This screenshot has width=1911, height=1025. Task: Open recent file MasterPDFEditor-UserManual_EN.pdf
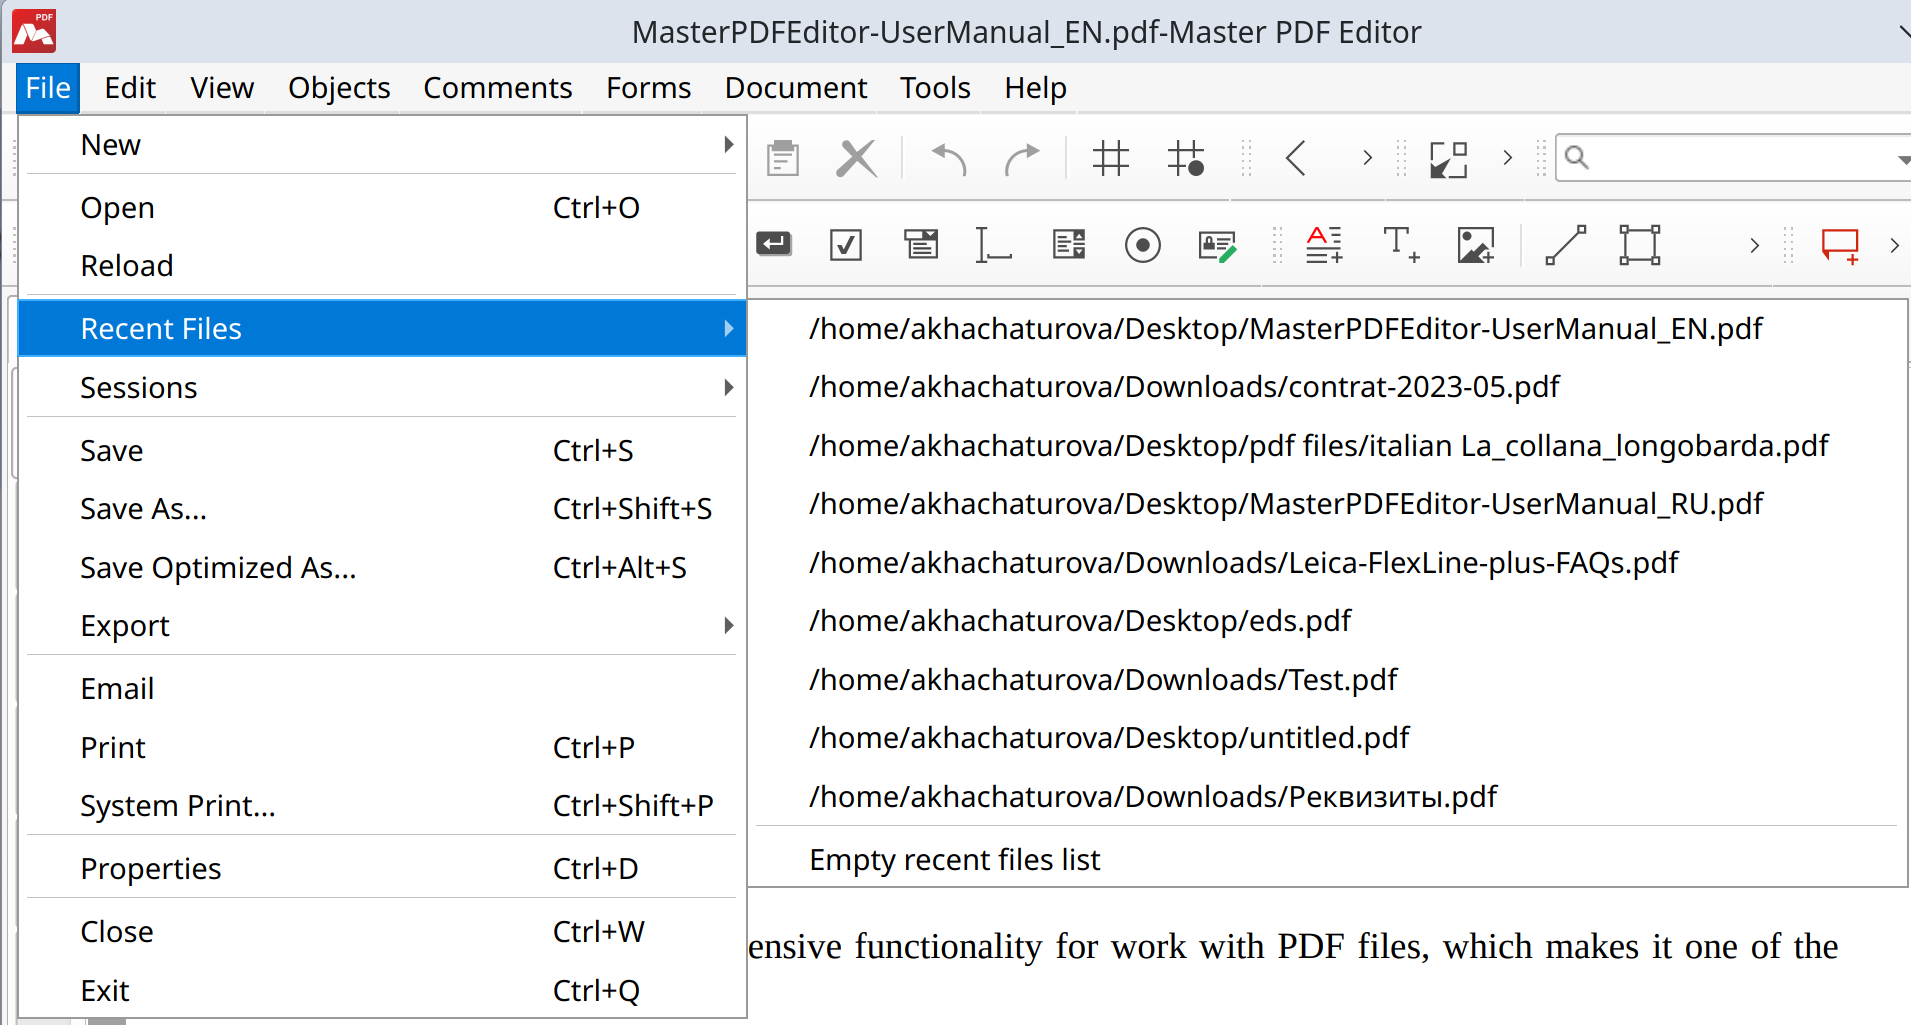[1326, 329]
